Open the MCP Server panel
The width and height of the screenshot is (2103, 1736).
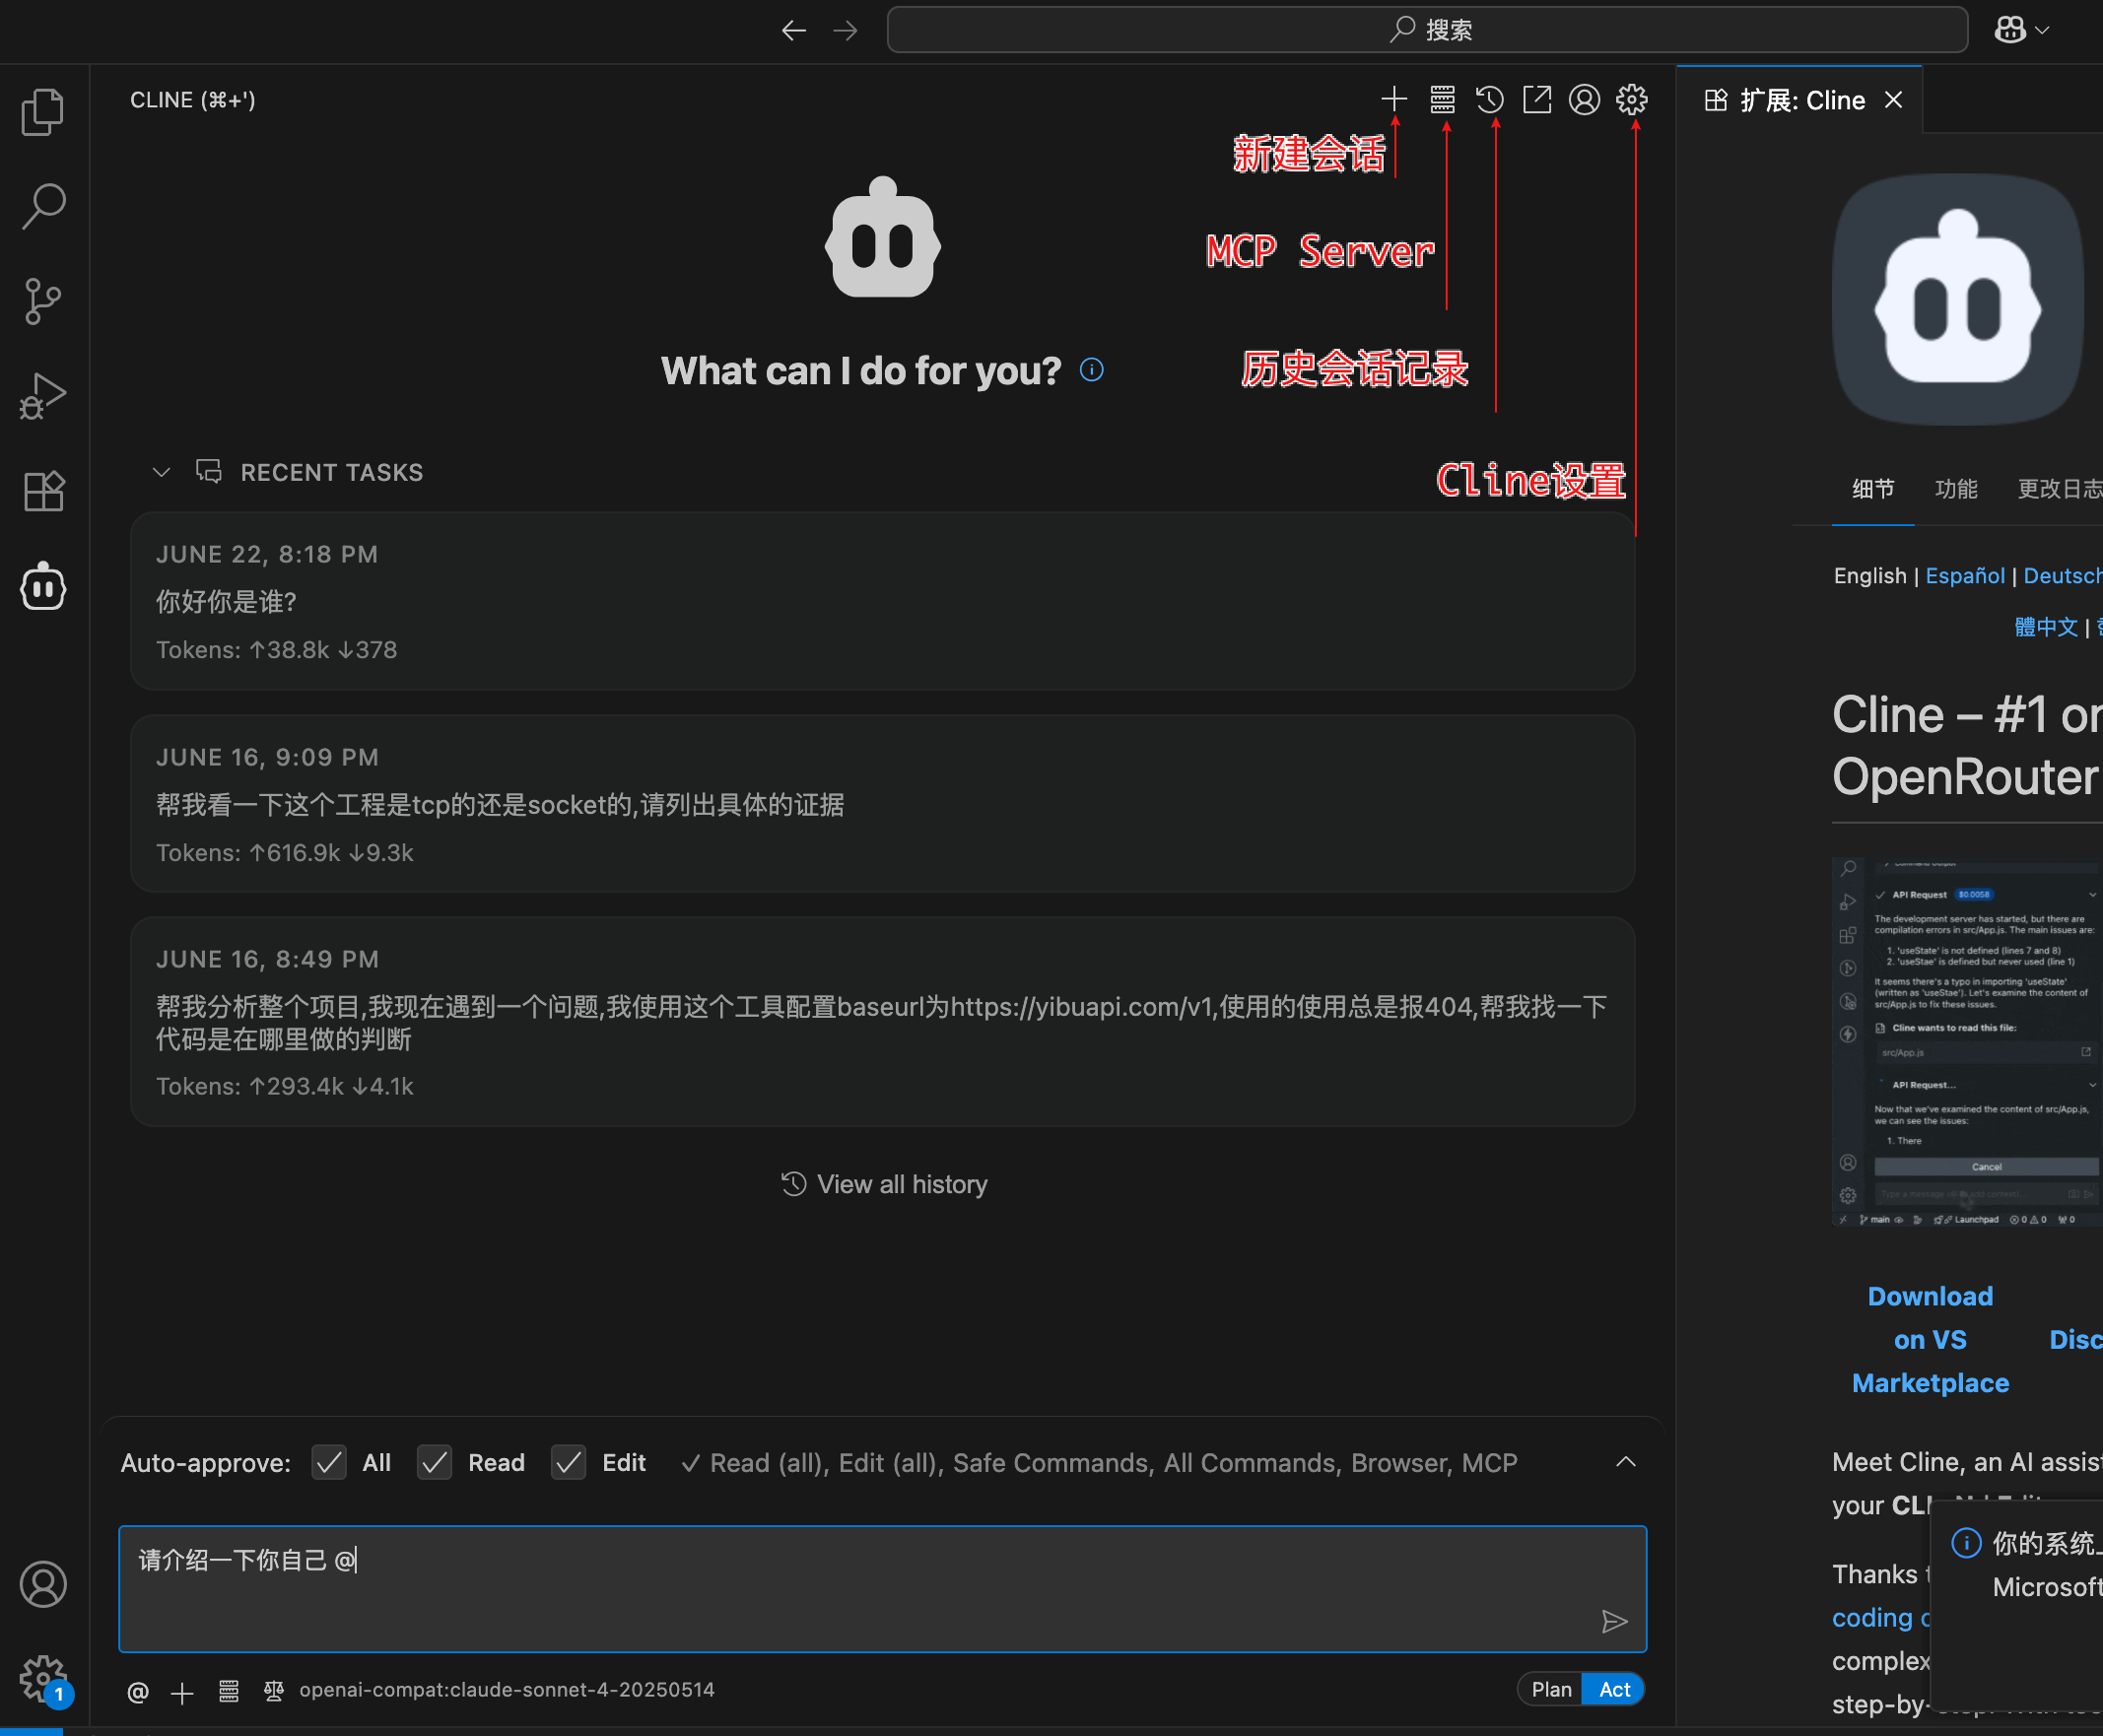click(x=1442, y=99)
